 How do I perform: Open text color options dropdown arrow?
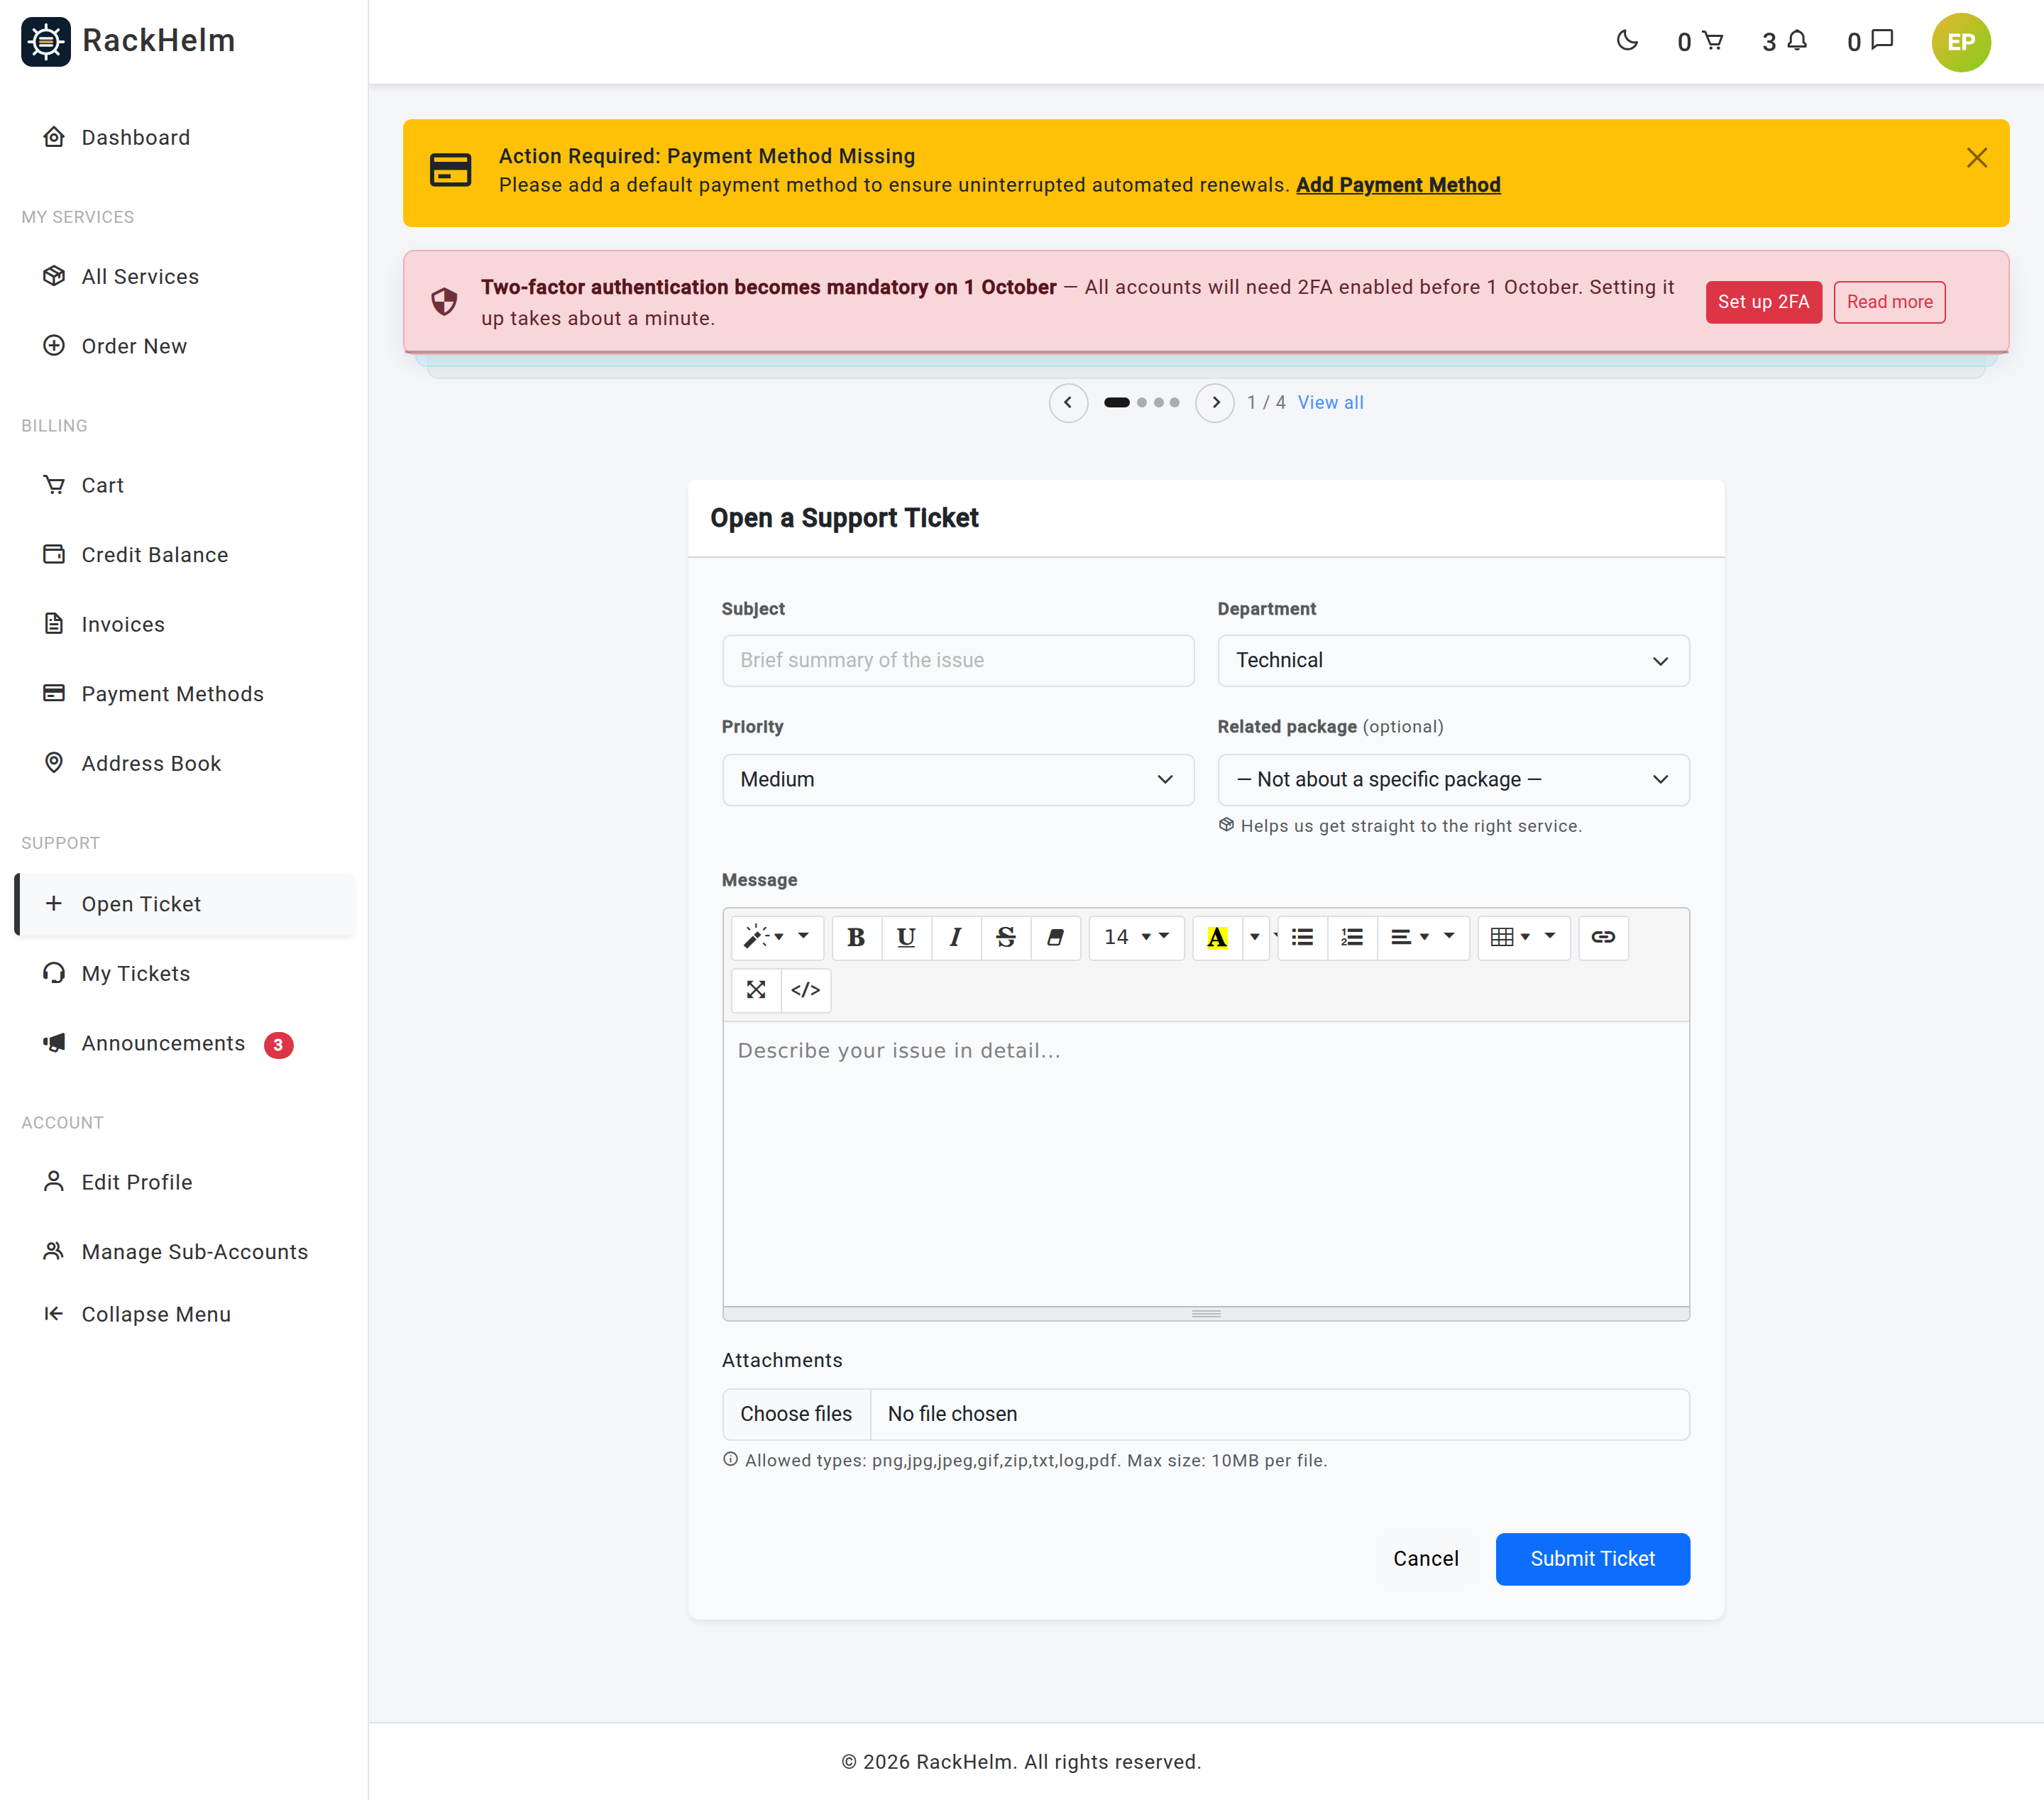point(1255,938)
